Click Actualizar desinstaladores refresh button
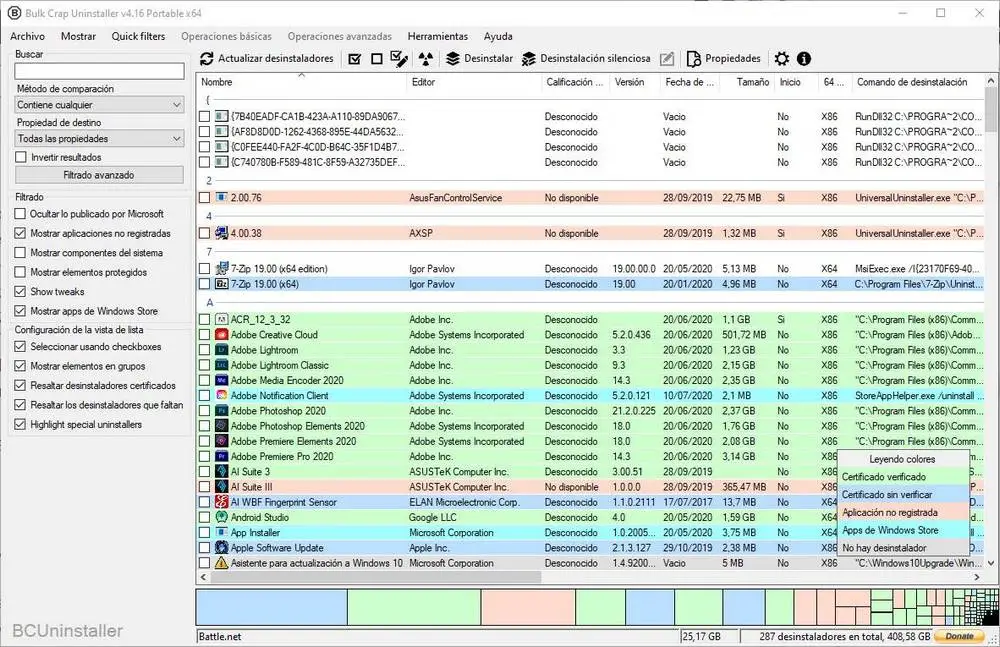The height and width of the screenshot is (647, 1000). pos(267,59)
